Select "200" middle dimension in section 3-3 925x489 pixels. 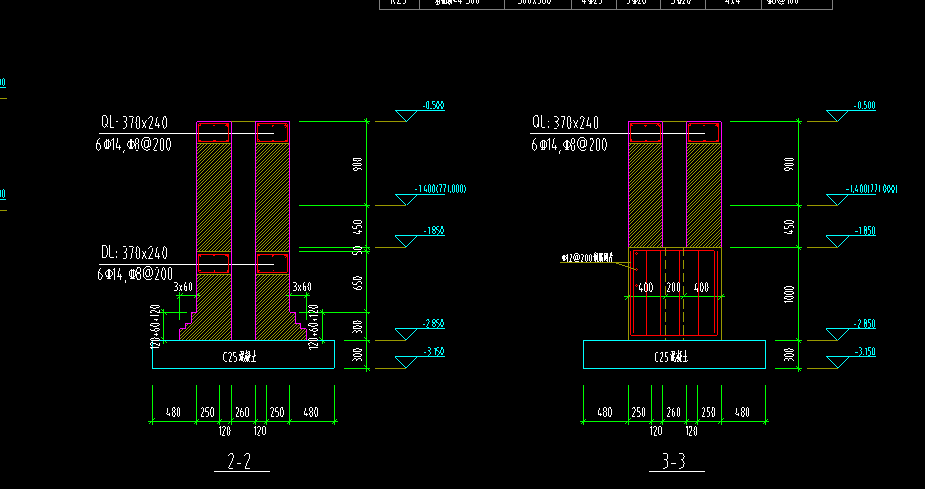(673, 288)
